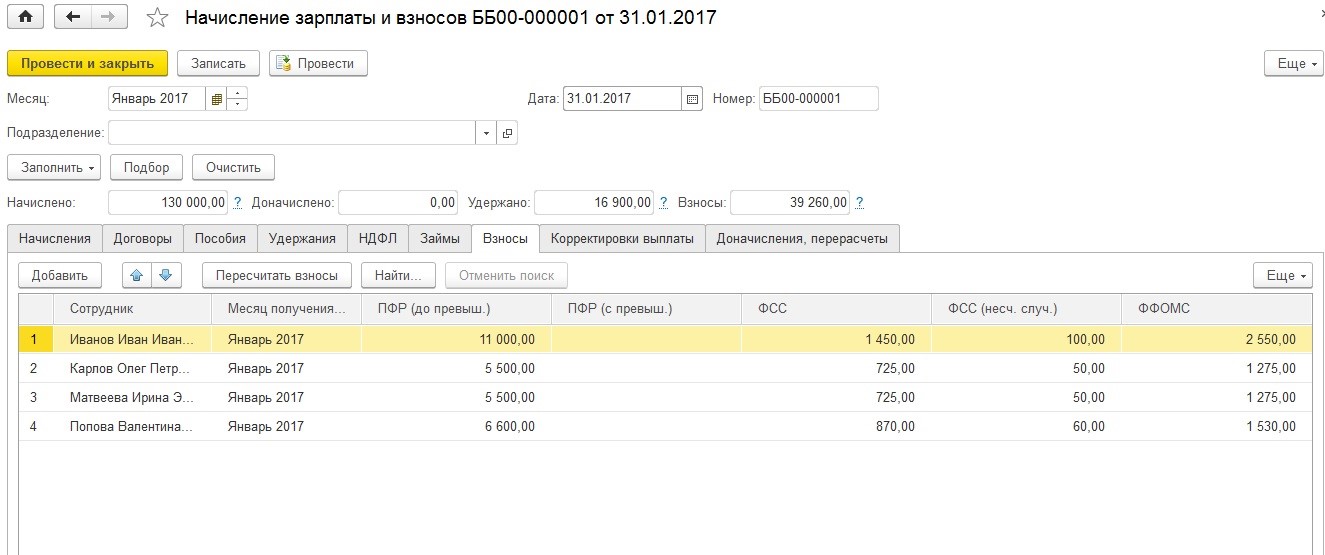Click Доначислено amount field
The height and width of the screenshot is (555, 1325).
point(398,203)
